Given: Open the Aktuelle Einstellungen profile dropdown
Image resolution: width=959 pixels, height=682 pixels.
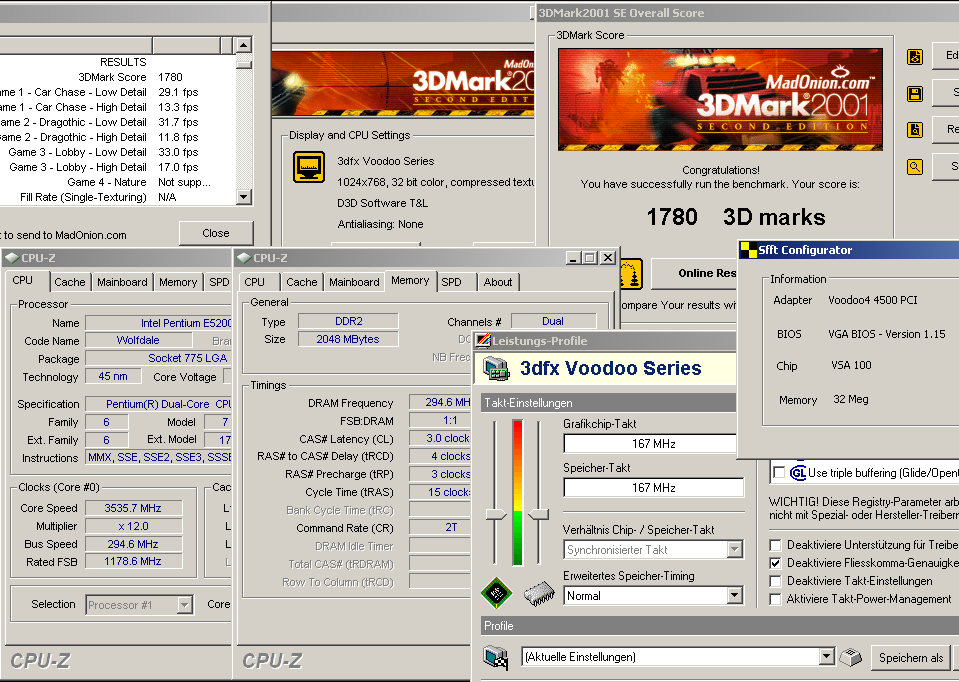Looking at the screenshot, I should (x=826, y=657).
